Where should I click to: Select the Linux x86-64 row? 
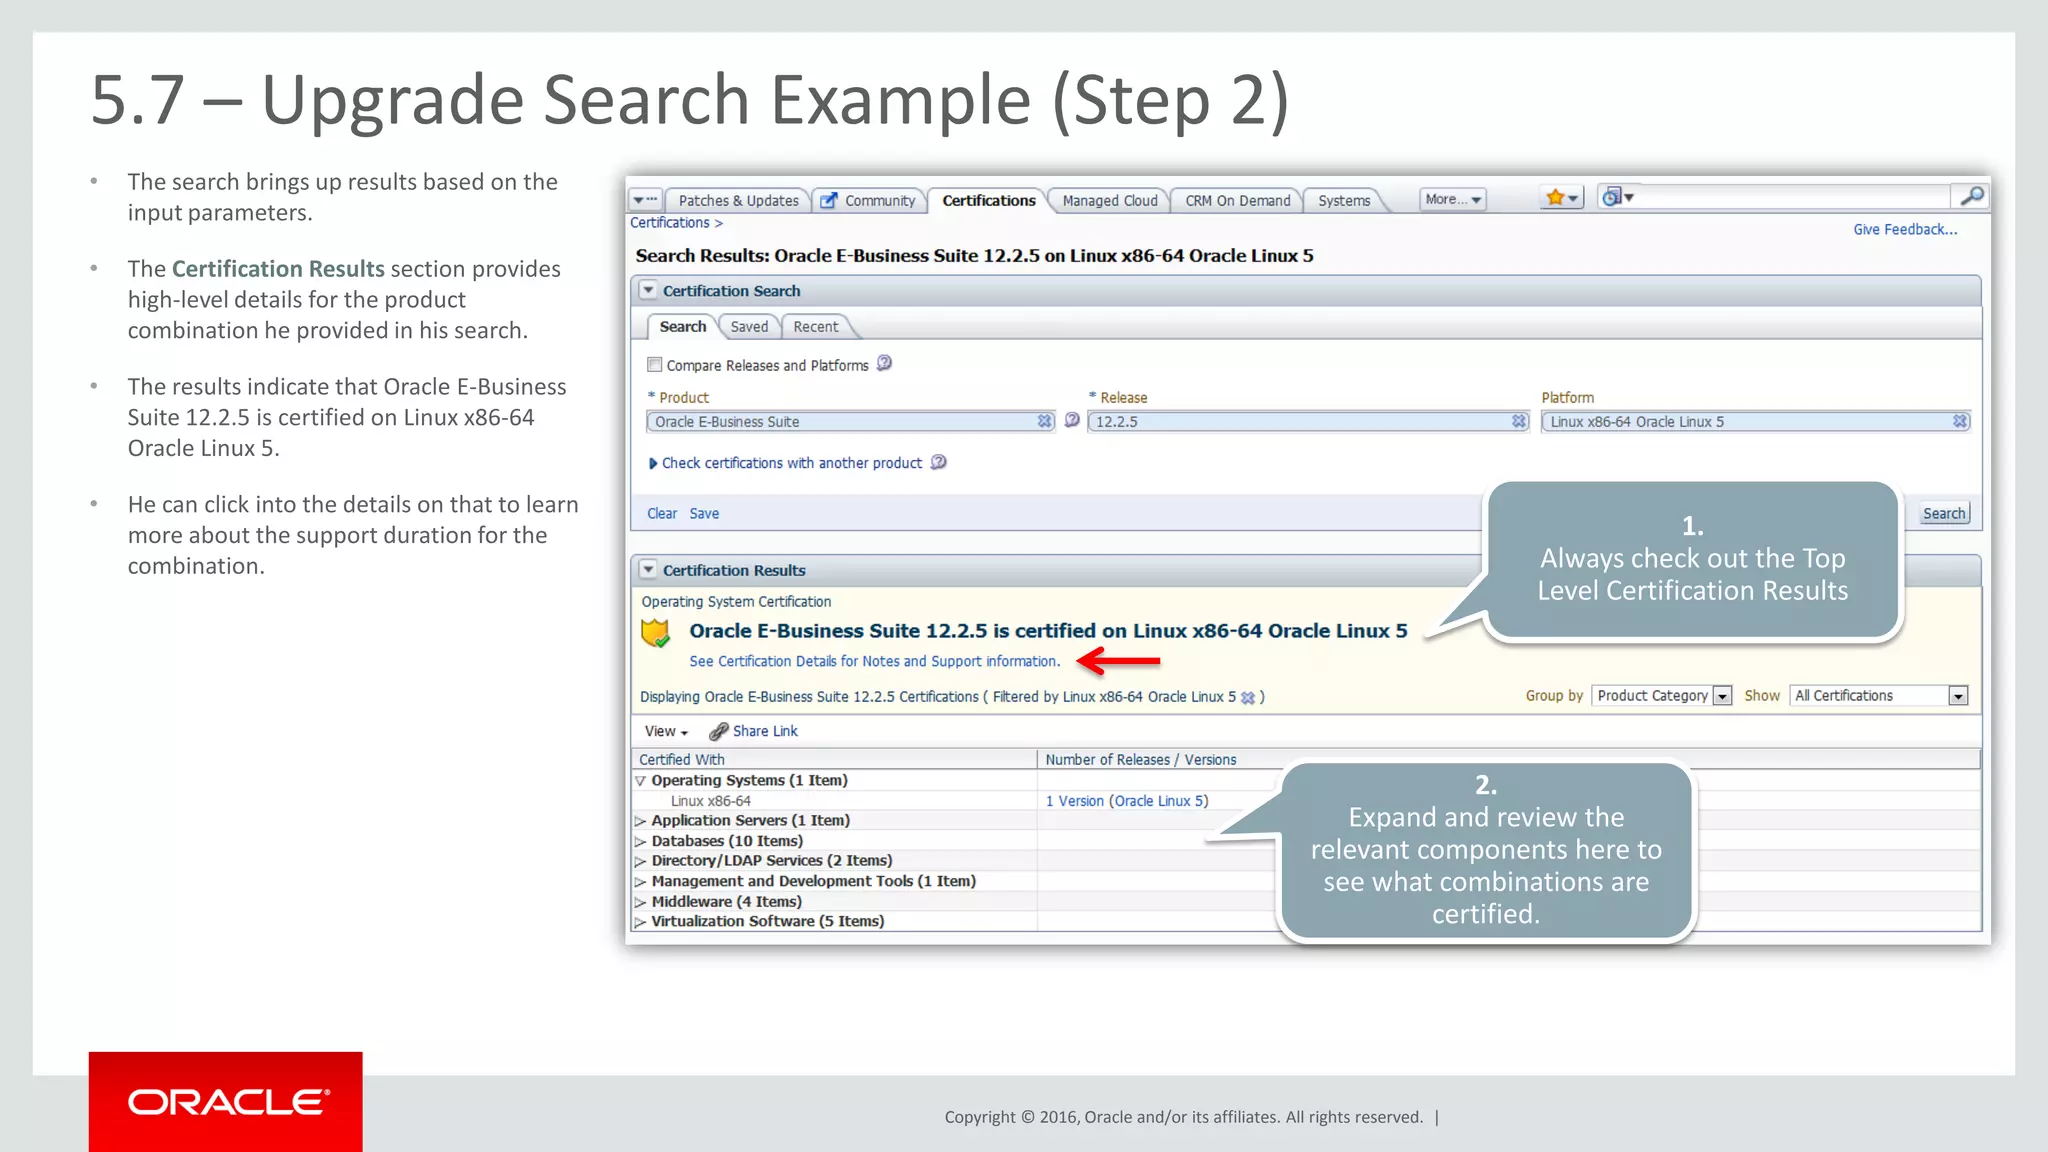click(710, 801)
